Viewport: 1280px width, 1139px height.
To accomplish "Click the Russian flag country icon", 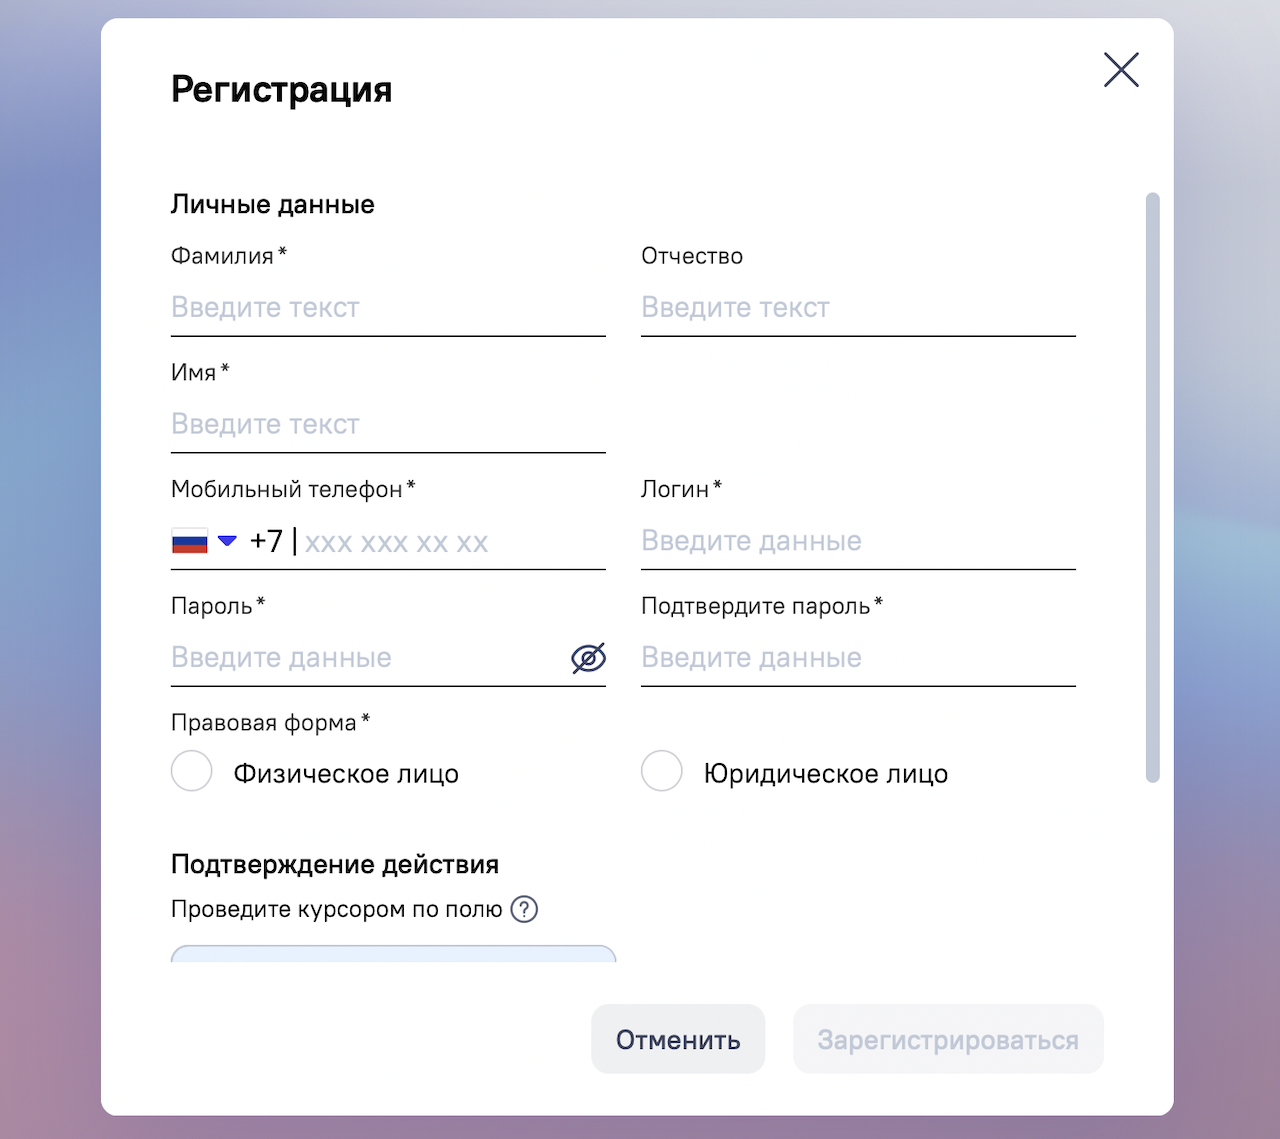I will click(x=190, y=541).
